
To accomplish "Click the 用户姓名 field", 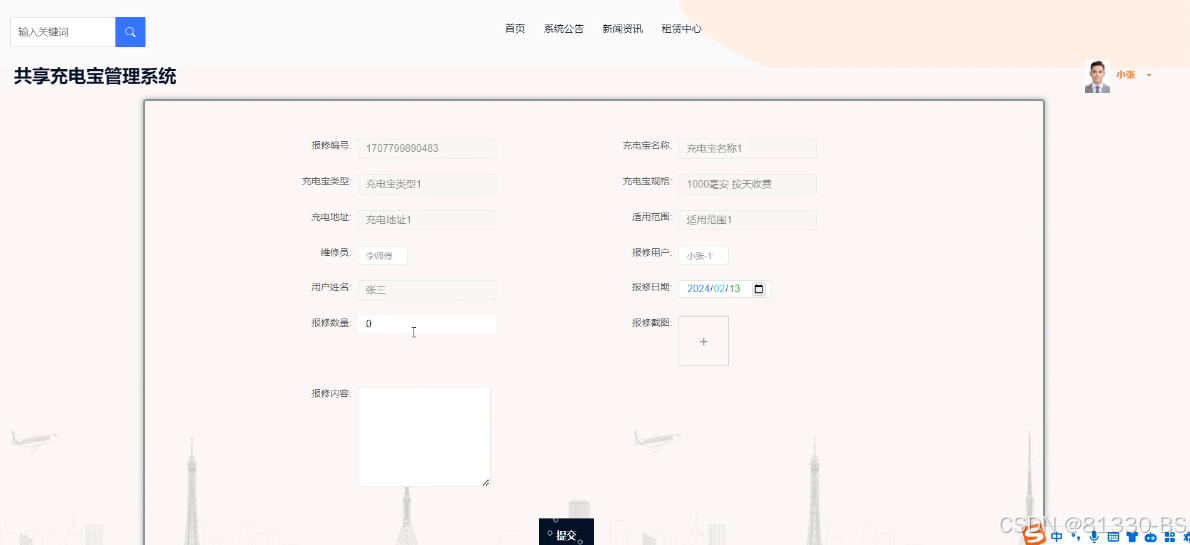I will click(x=427, y=290).
